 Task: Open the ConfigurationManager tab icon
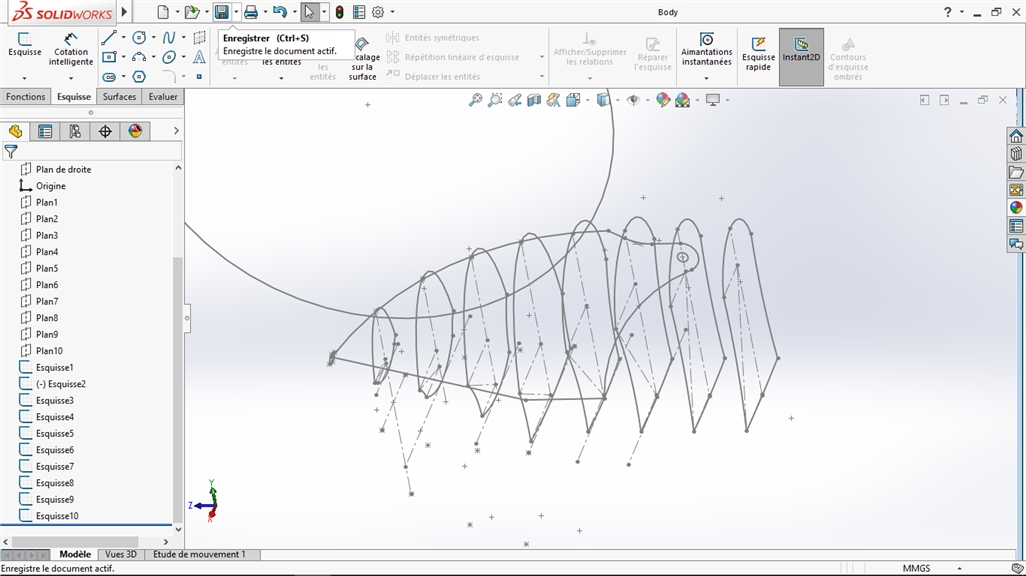click(75, 132)
